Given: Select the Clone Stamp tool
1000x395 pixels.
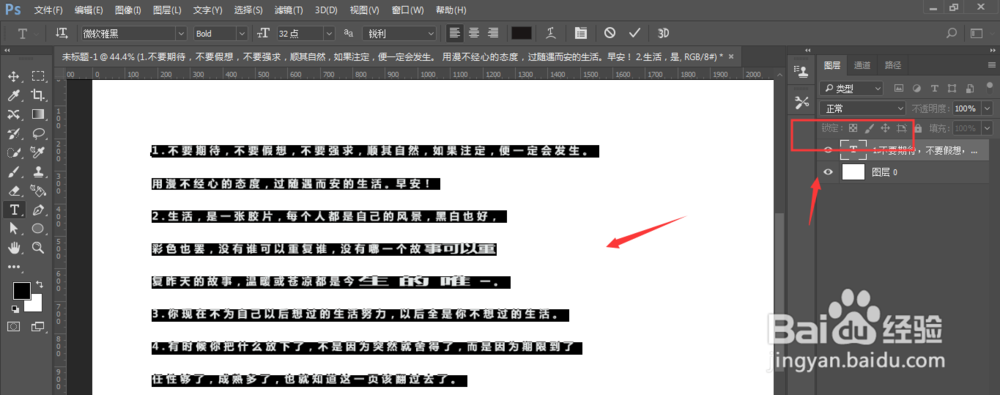Looking at the screenshot, I should tap(38, 172).
